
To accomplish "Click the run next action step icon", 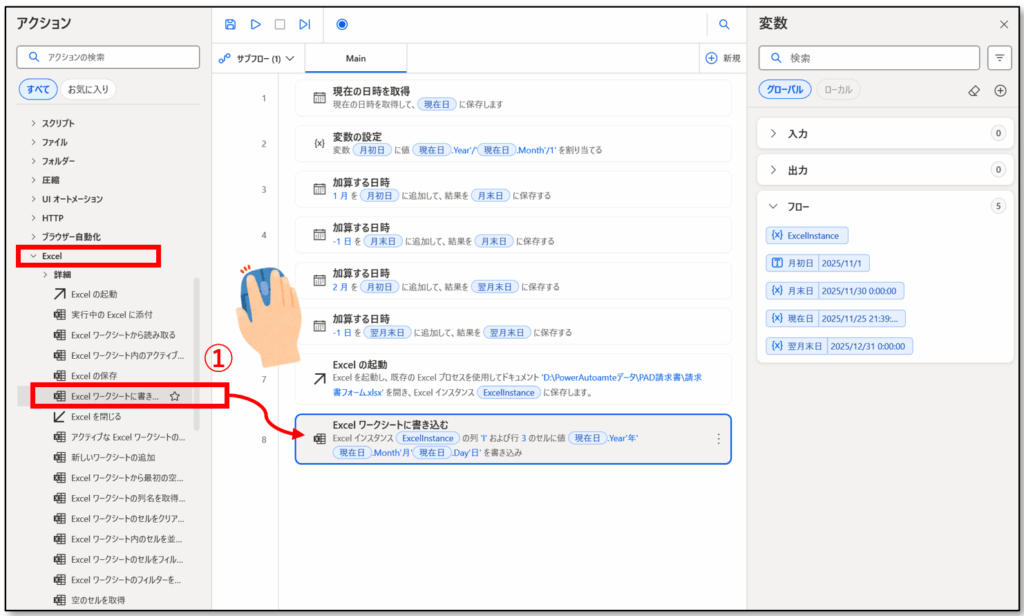I will [305, 24].
